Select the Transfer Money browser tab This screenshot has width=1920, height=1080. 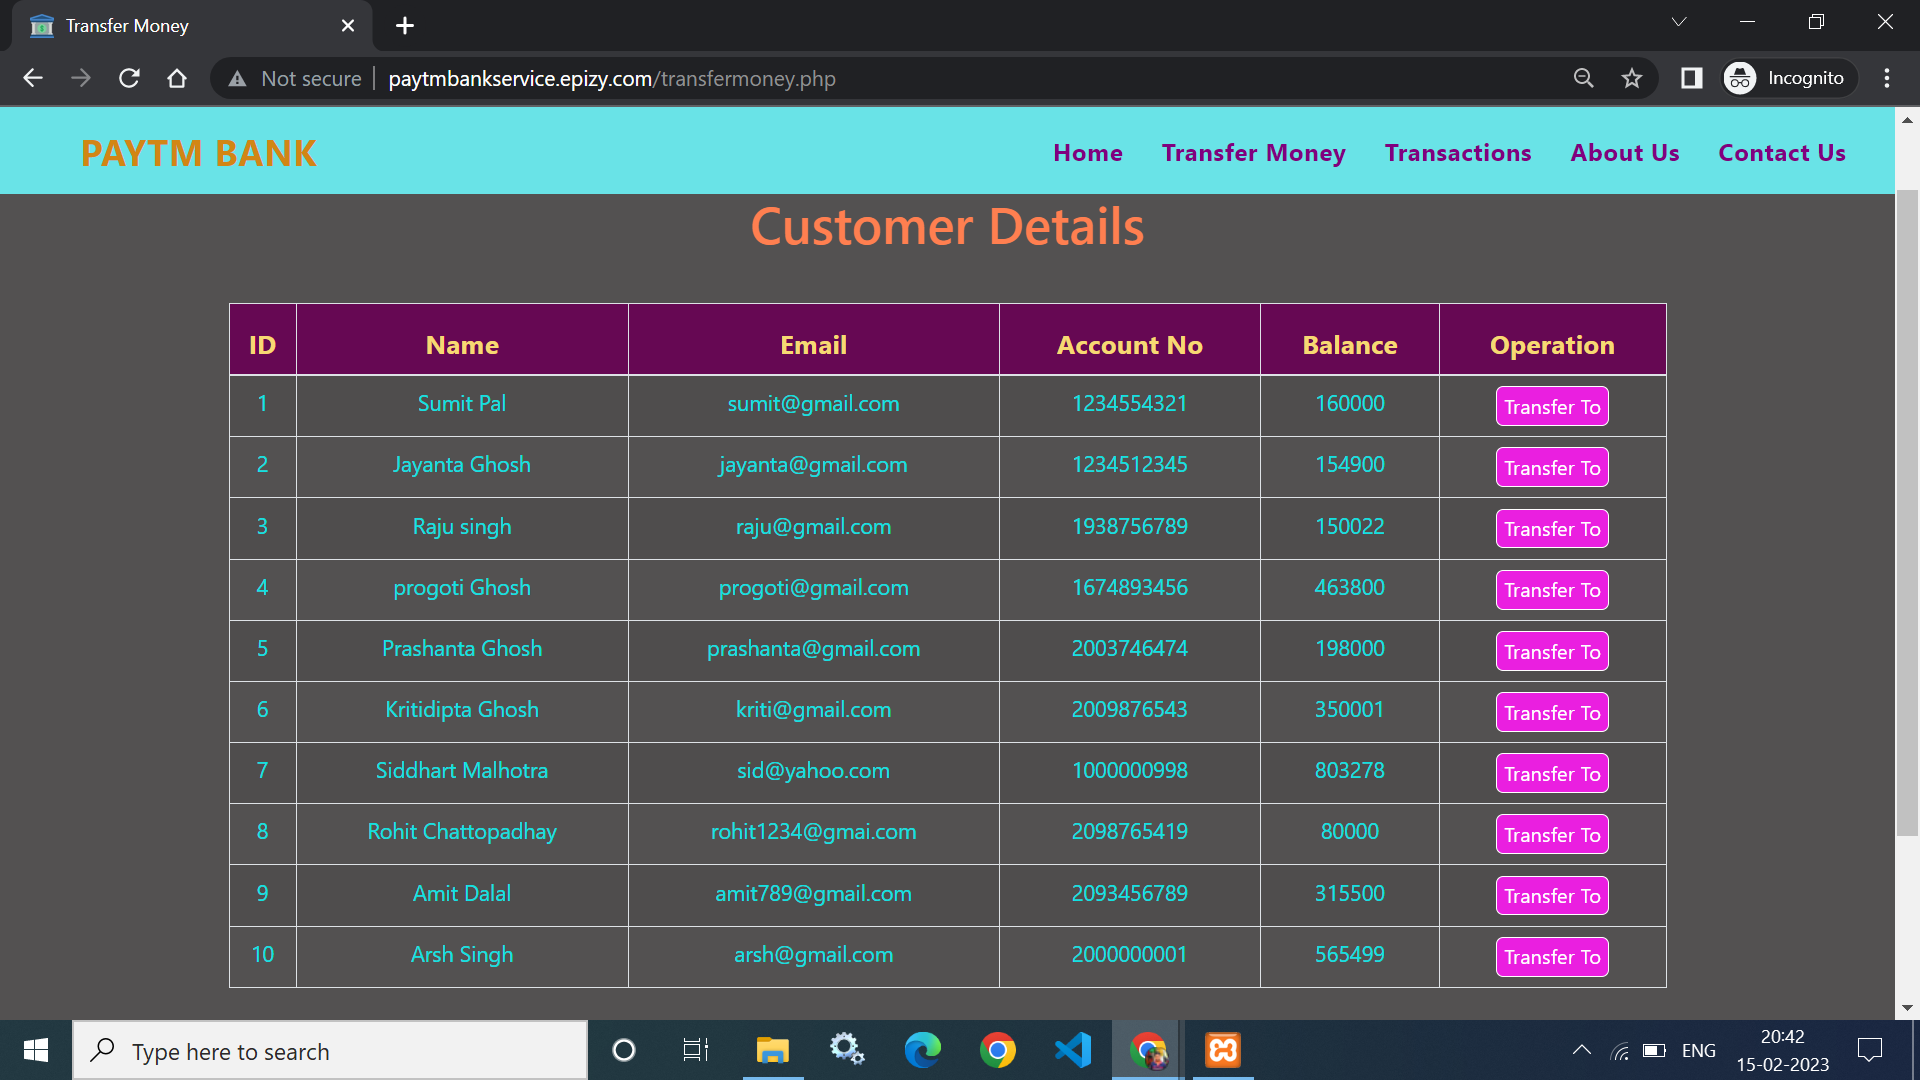tap(150, 25)
